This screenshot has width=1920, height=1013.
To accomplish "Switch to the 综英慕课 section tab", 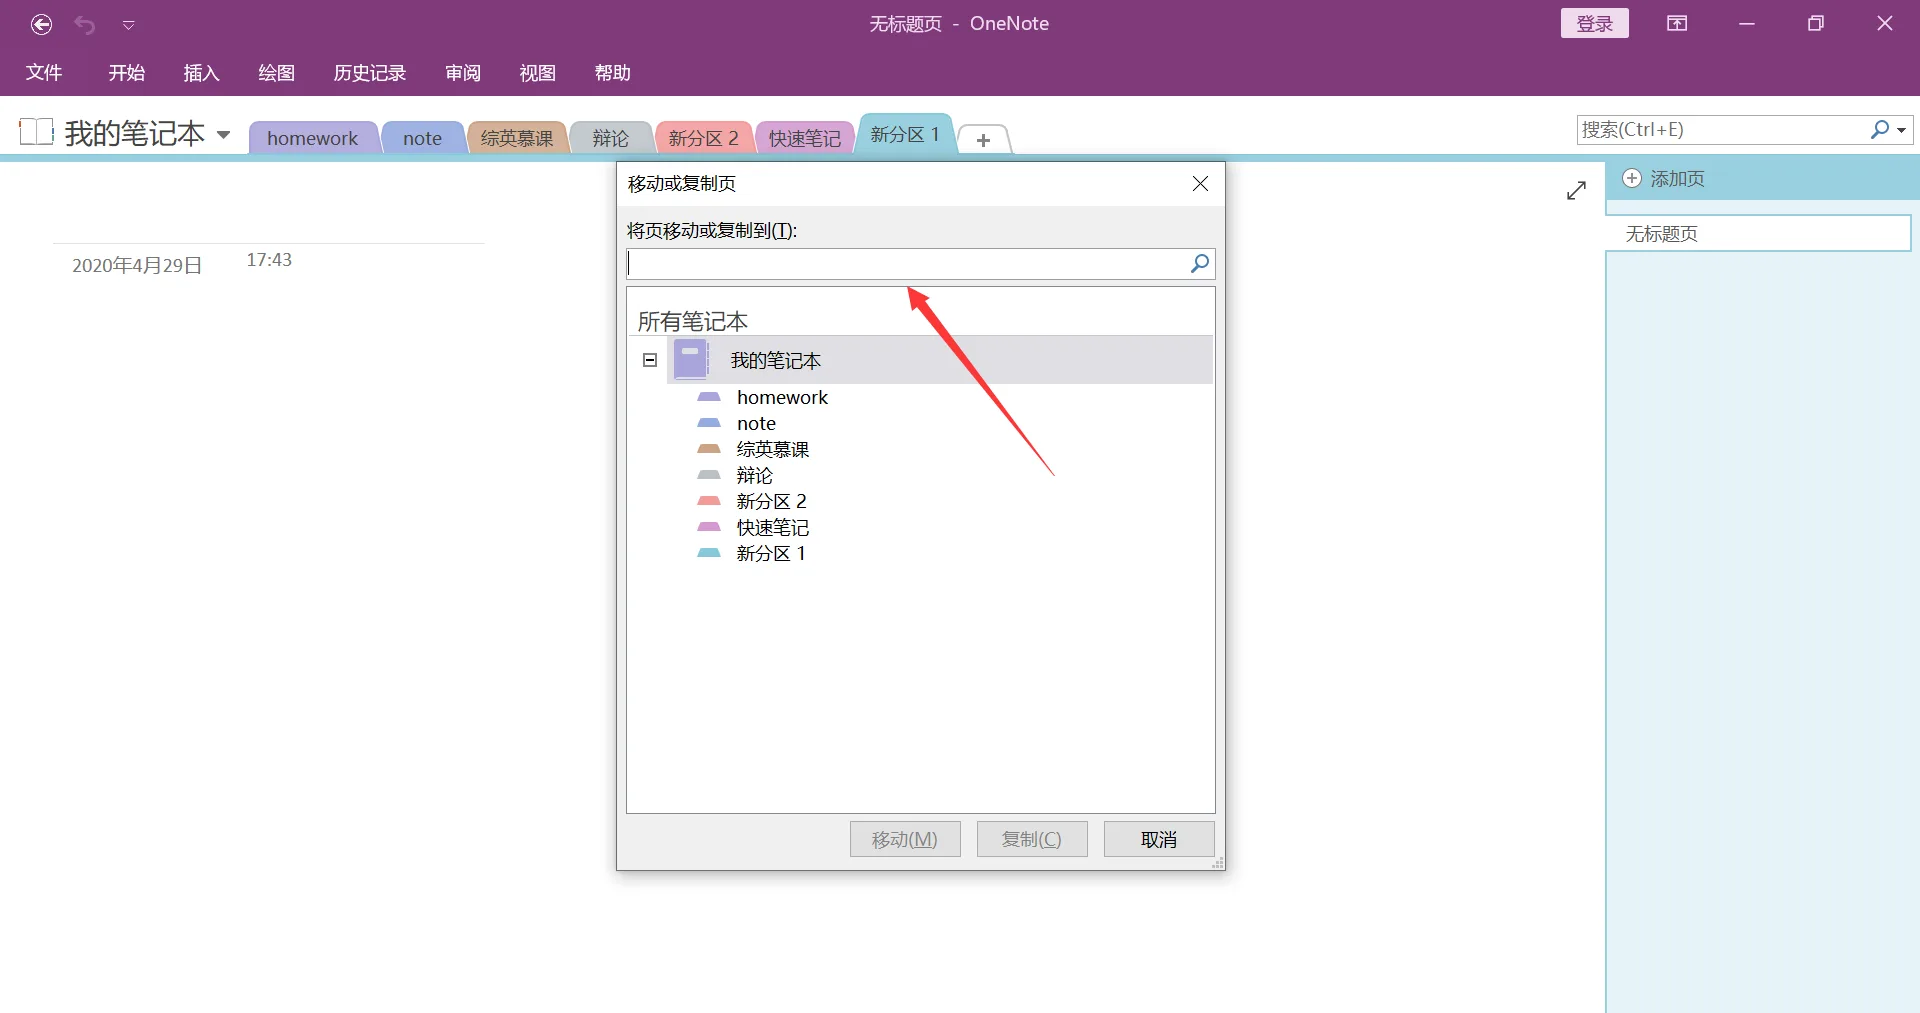I will tap(517, 138).
